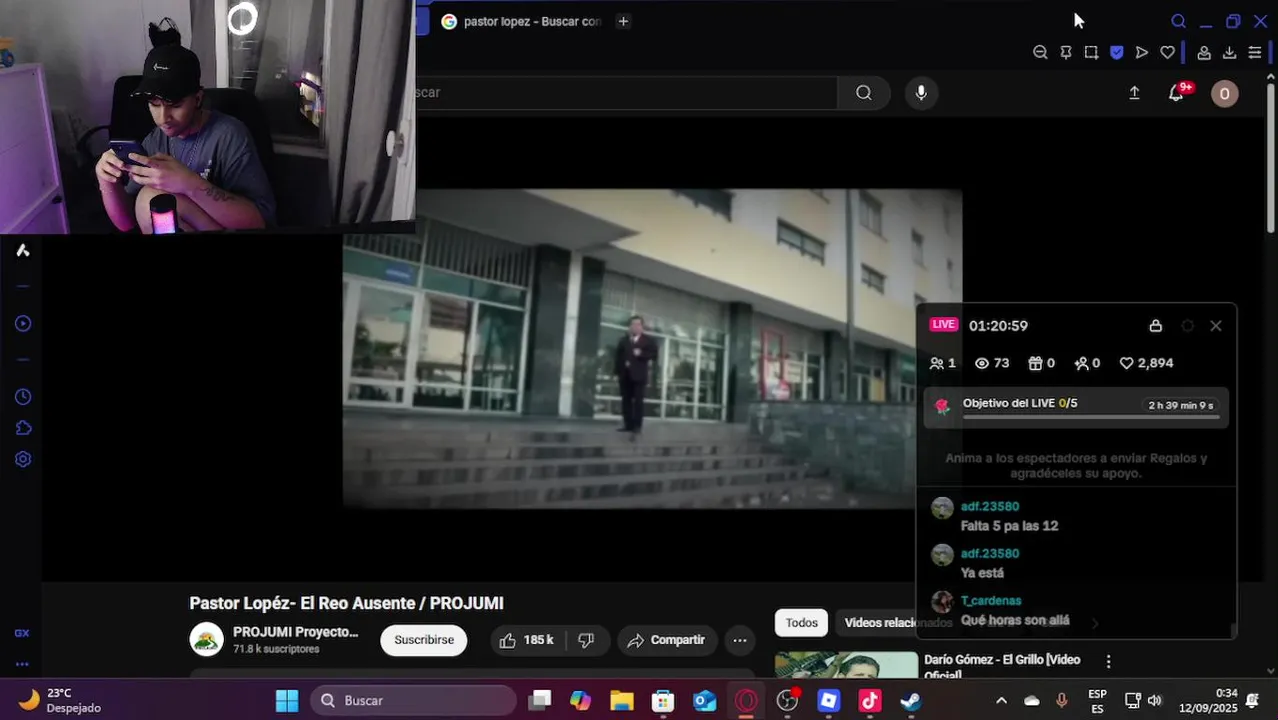Open the Windows Start button
The height and width of the screenshot is (720, 1278).
coord(287,700)
